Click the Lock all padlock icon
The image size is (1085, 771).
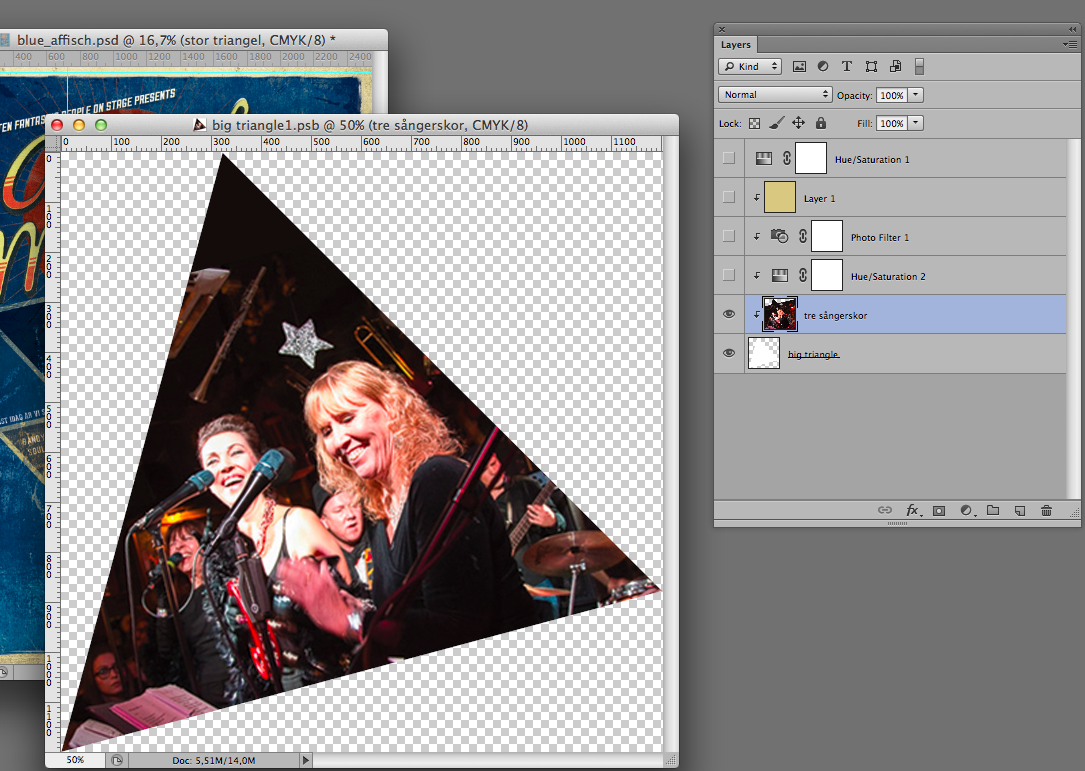click(x=821, y=123)
